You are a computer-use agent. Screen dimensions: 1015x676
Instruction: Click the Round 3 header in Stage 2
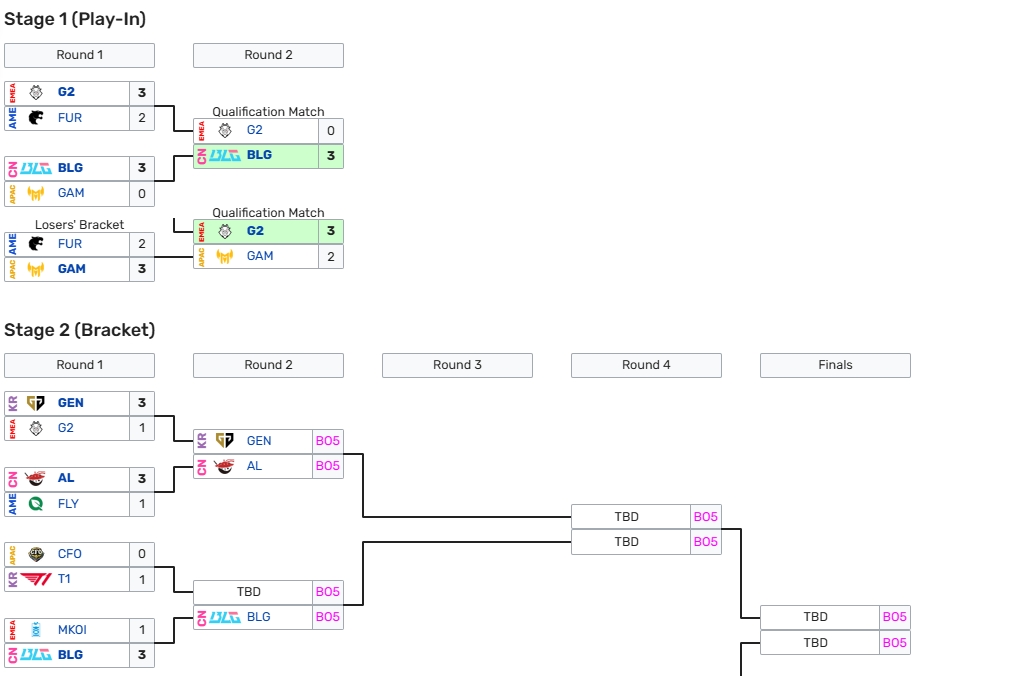[x=457, y=365]
